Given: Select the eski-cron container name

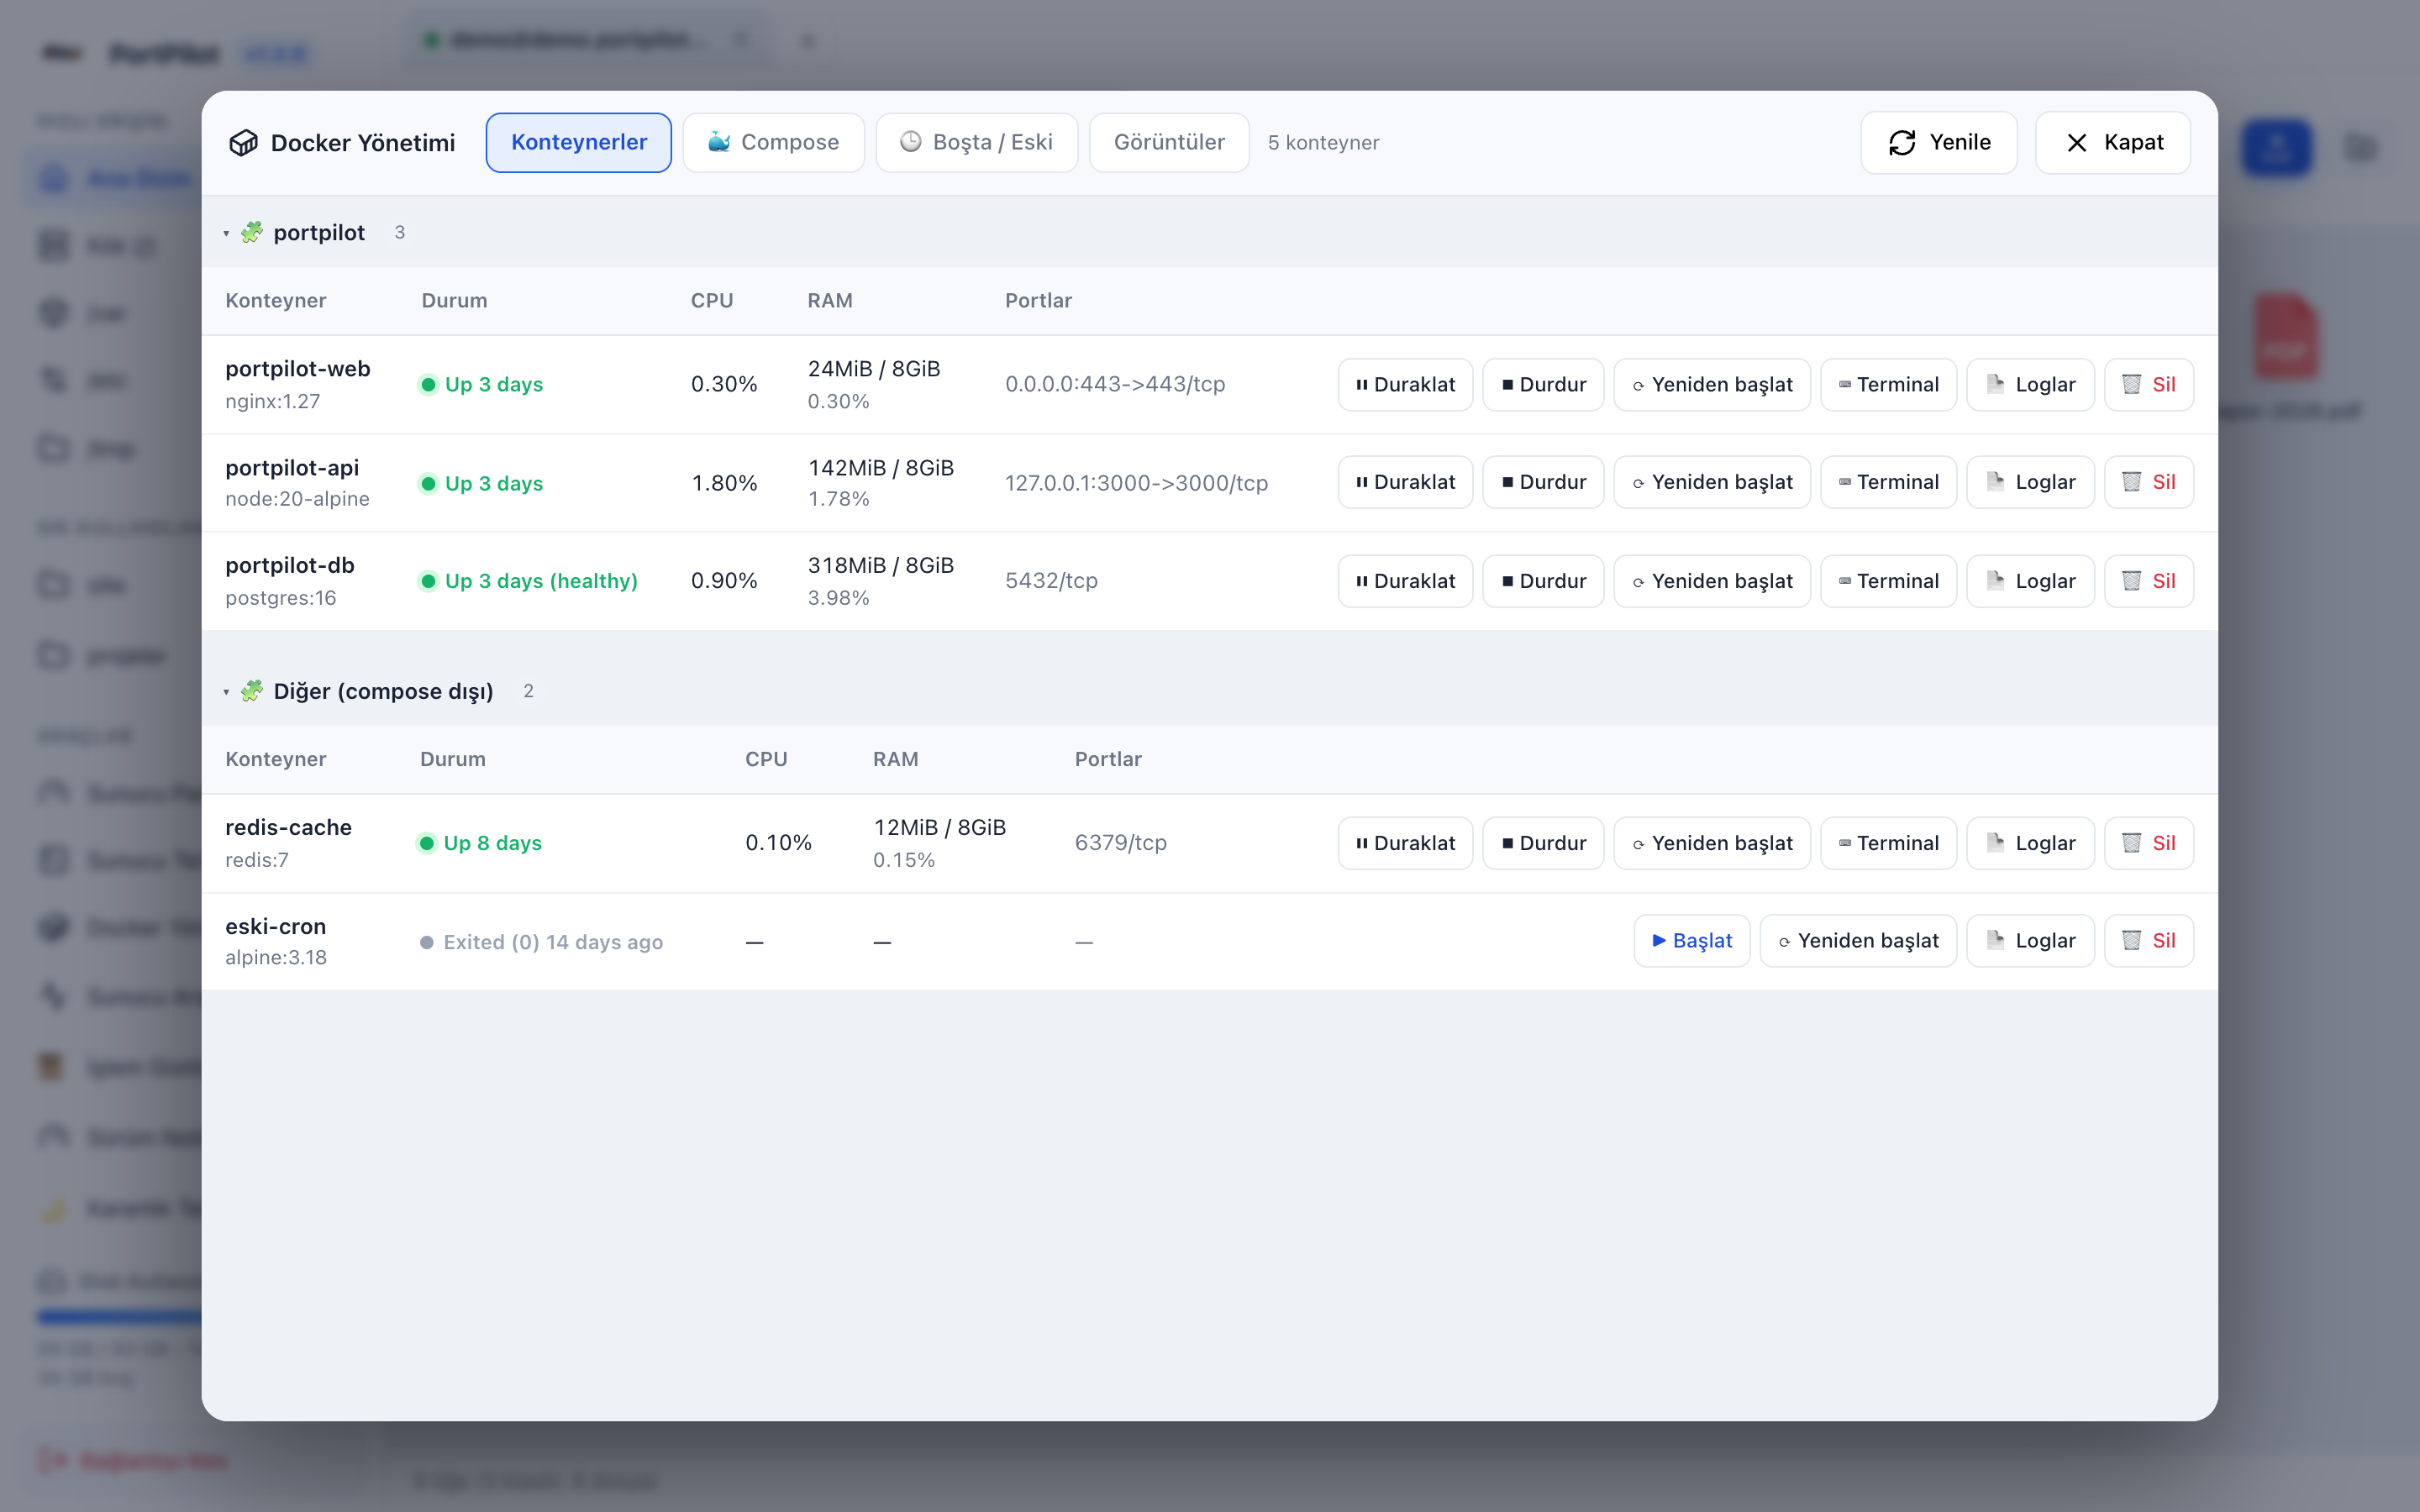Looking at the screenshot, I should (275, 926).
